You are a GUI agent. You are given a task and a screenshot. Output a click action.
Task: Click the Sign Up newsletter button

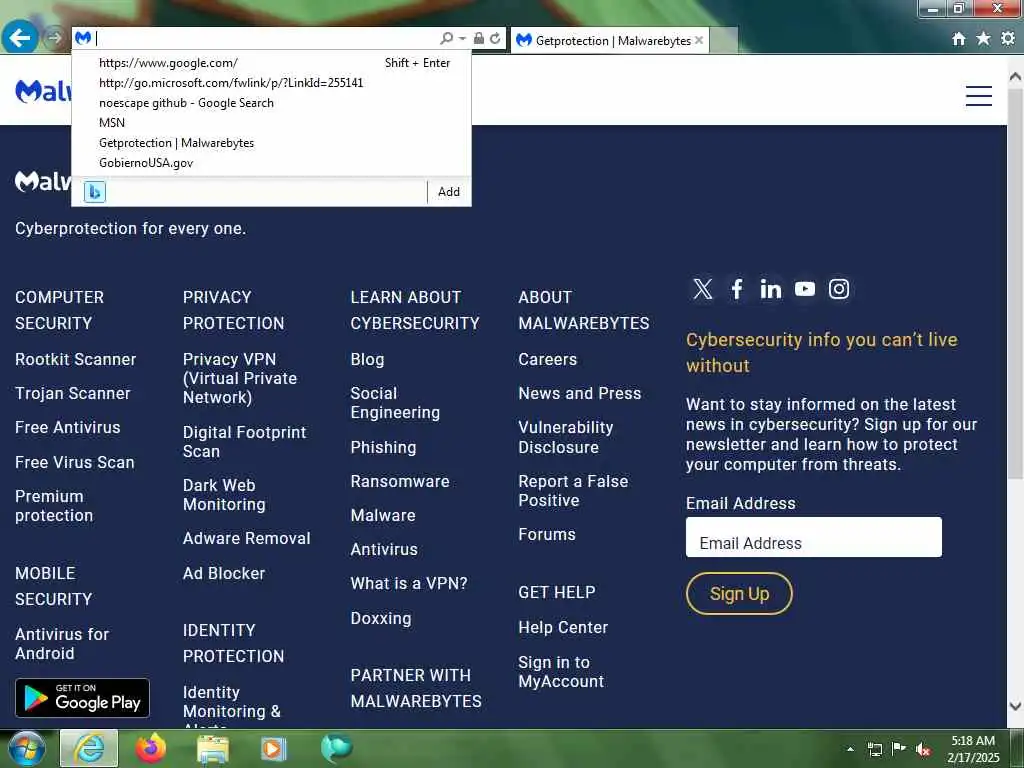click(x=739, y=594)
